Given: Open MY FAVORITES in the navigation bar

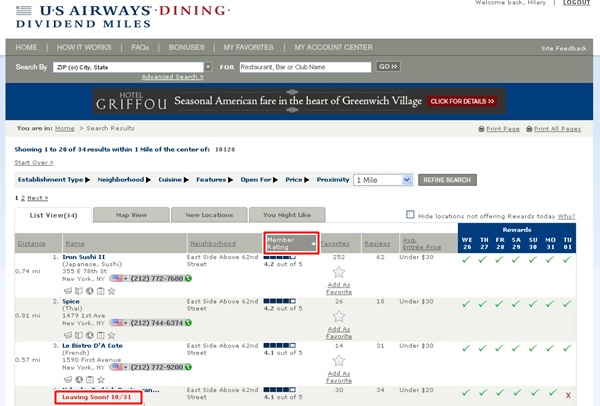Looking at the screenshot, I should point(248,47).
